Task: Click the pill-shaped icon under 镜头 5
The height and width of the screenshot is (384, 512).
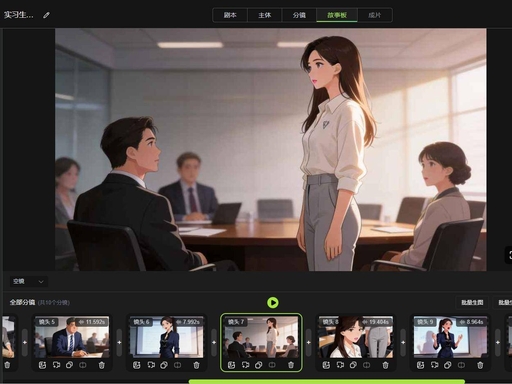Action: point(69,365)
